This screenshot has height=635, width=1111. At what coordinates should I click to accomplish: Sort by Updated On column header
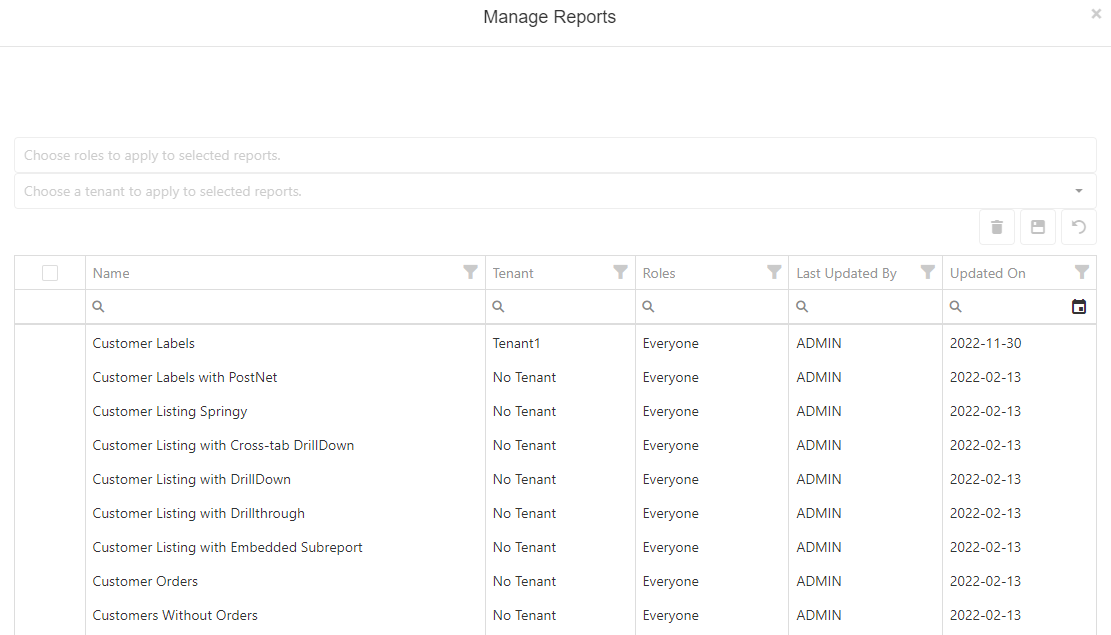pyautogui.click(x=988, y=273)
